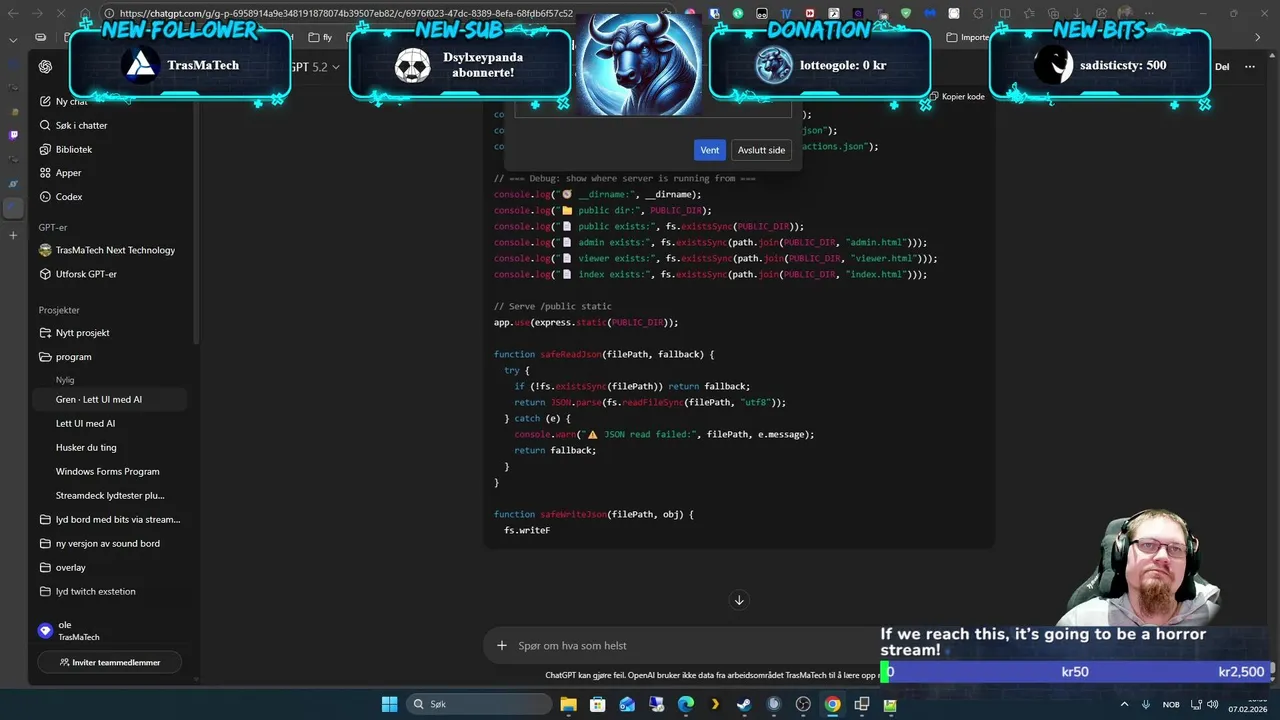This screenshot has height=720, width=1280.
Task: Open OBS Studio from the taskbar
Action: [803, 705]
